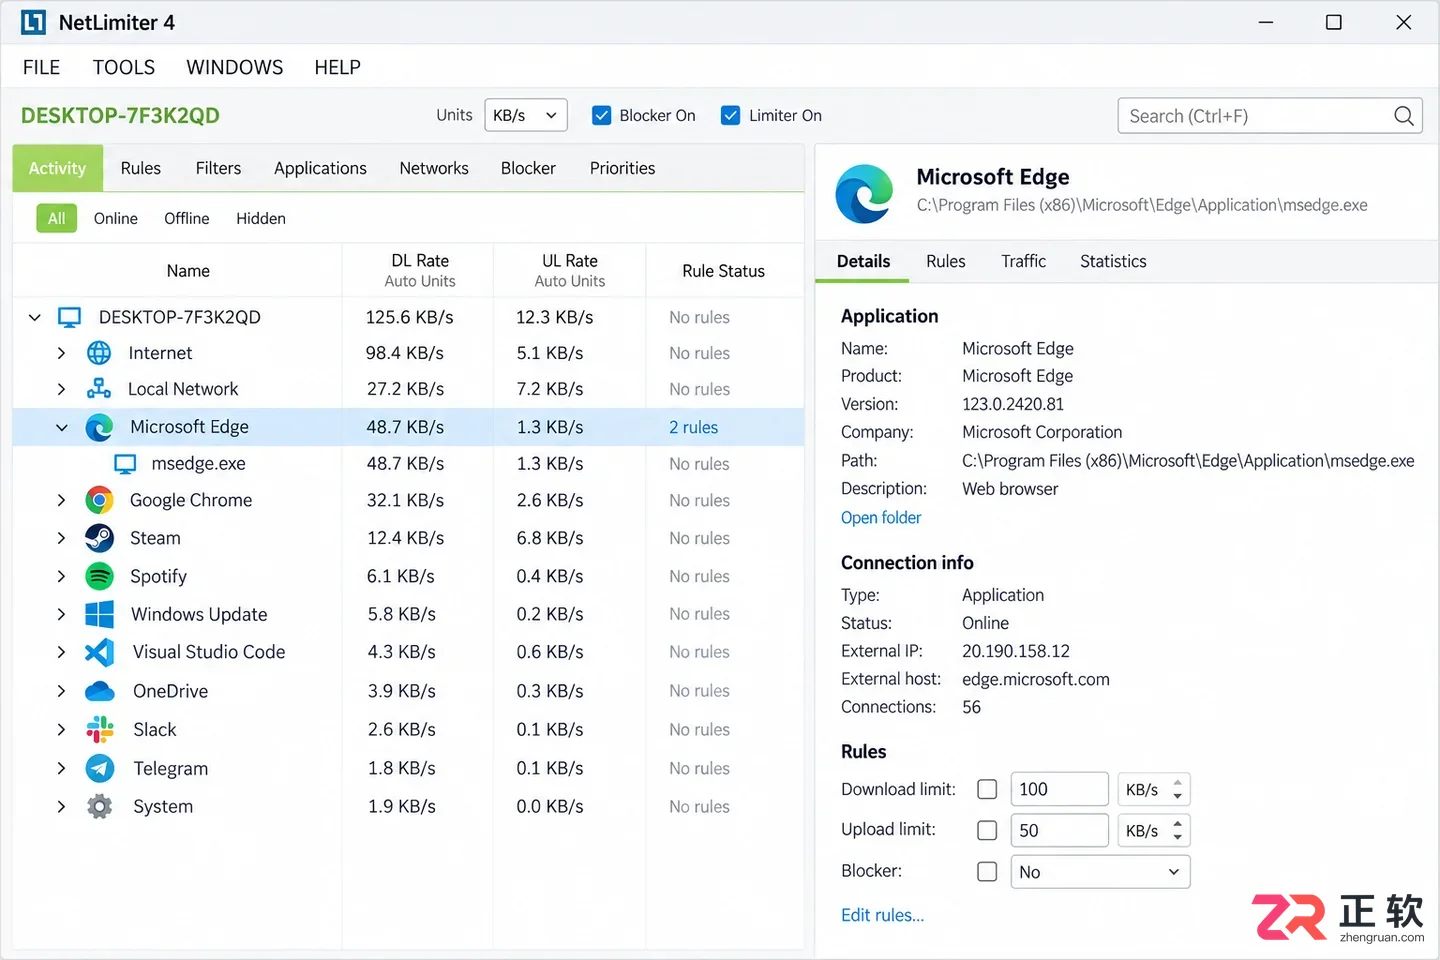Toggle the Blocker On checkbox
The width and height of the screenshot is (1440, 960).
(x=602, y=116)
